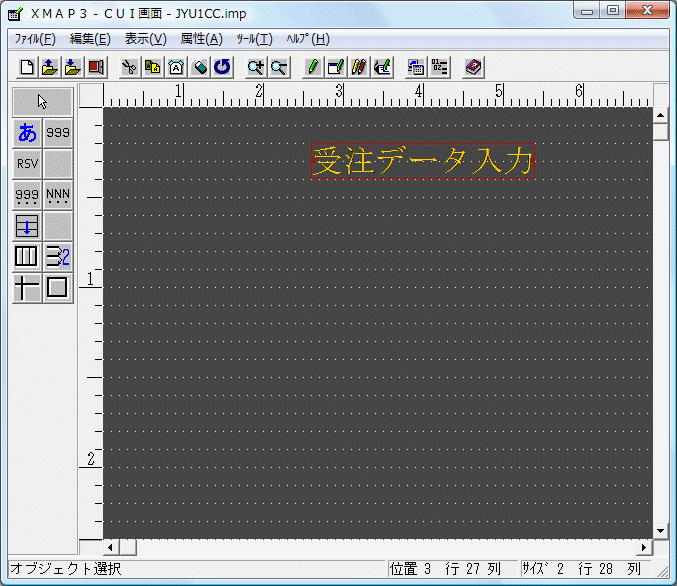The height and width of the screenshot is (586, 677).
Task: Click the New file icon in toolbar
Action: [28, 67]
